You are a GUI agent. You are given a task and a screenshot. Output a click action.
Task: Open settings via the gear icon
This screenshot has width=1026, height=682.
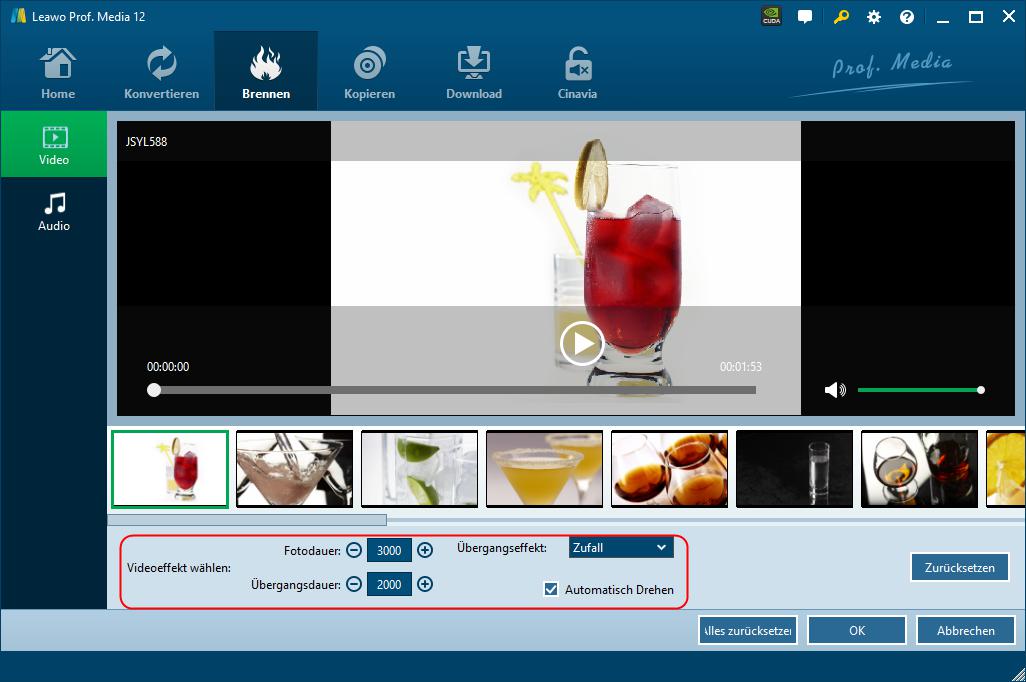coord(874,17)
